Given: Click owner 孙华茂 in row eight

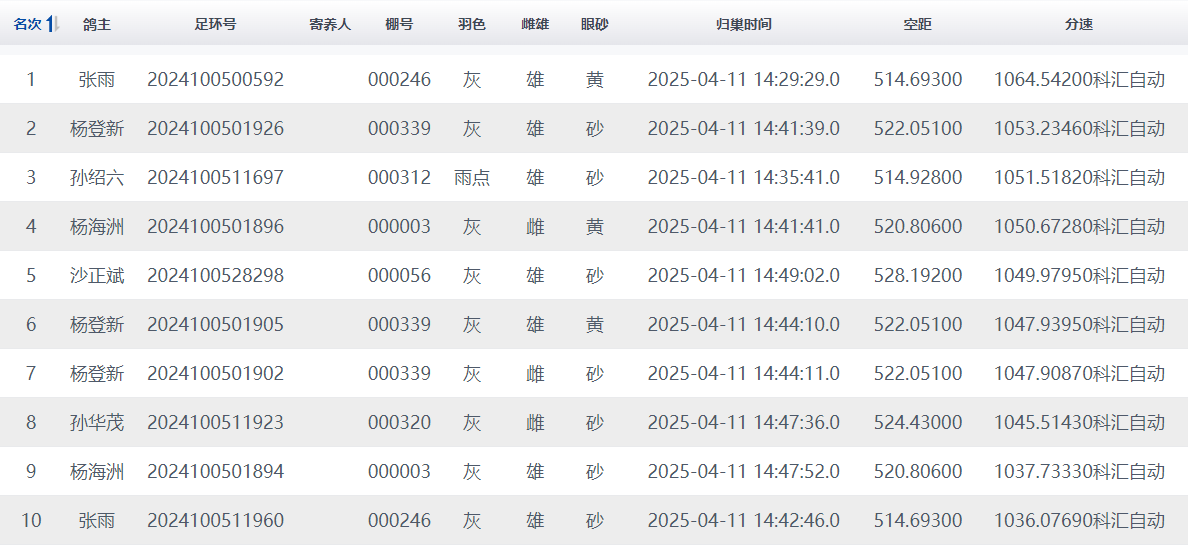Looking at the screenshot, I should tap(97, 423).
